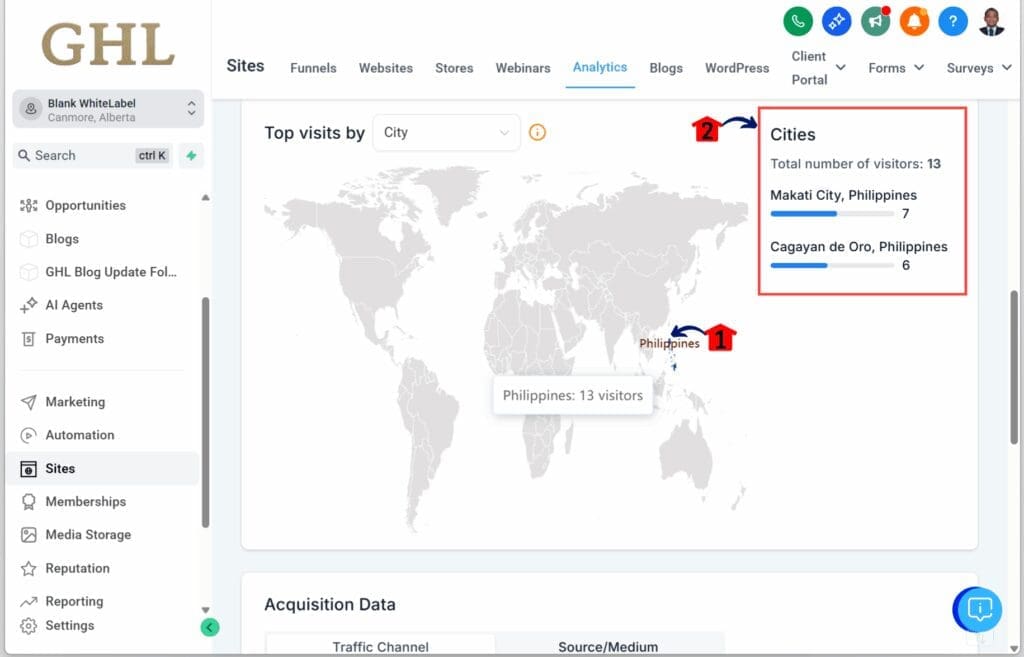Click the orange info icon beside City
Image resolution: width=1024 pixels, height=657 pixels.
point(537,132)
